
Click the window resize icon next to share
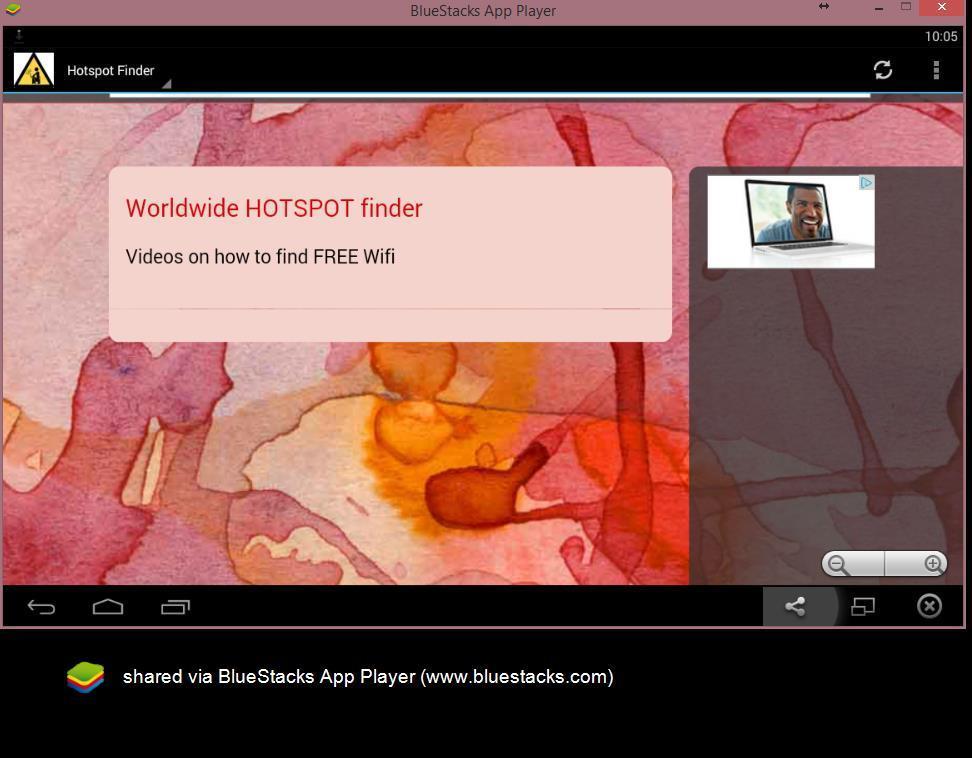[862, 606]
